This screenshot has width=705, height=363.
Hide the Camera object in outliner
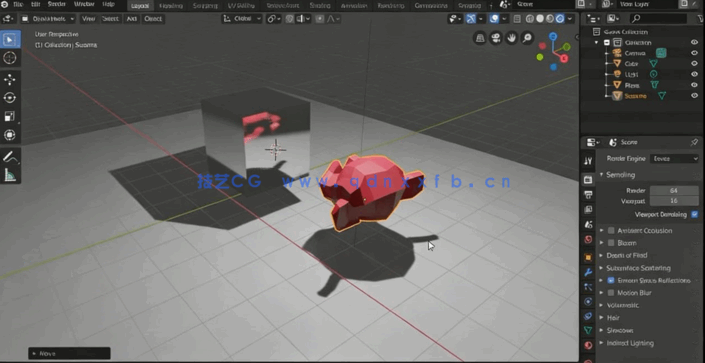pos(694,53)
